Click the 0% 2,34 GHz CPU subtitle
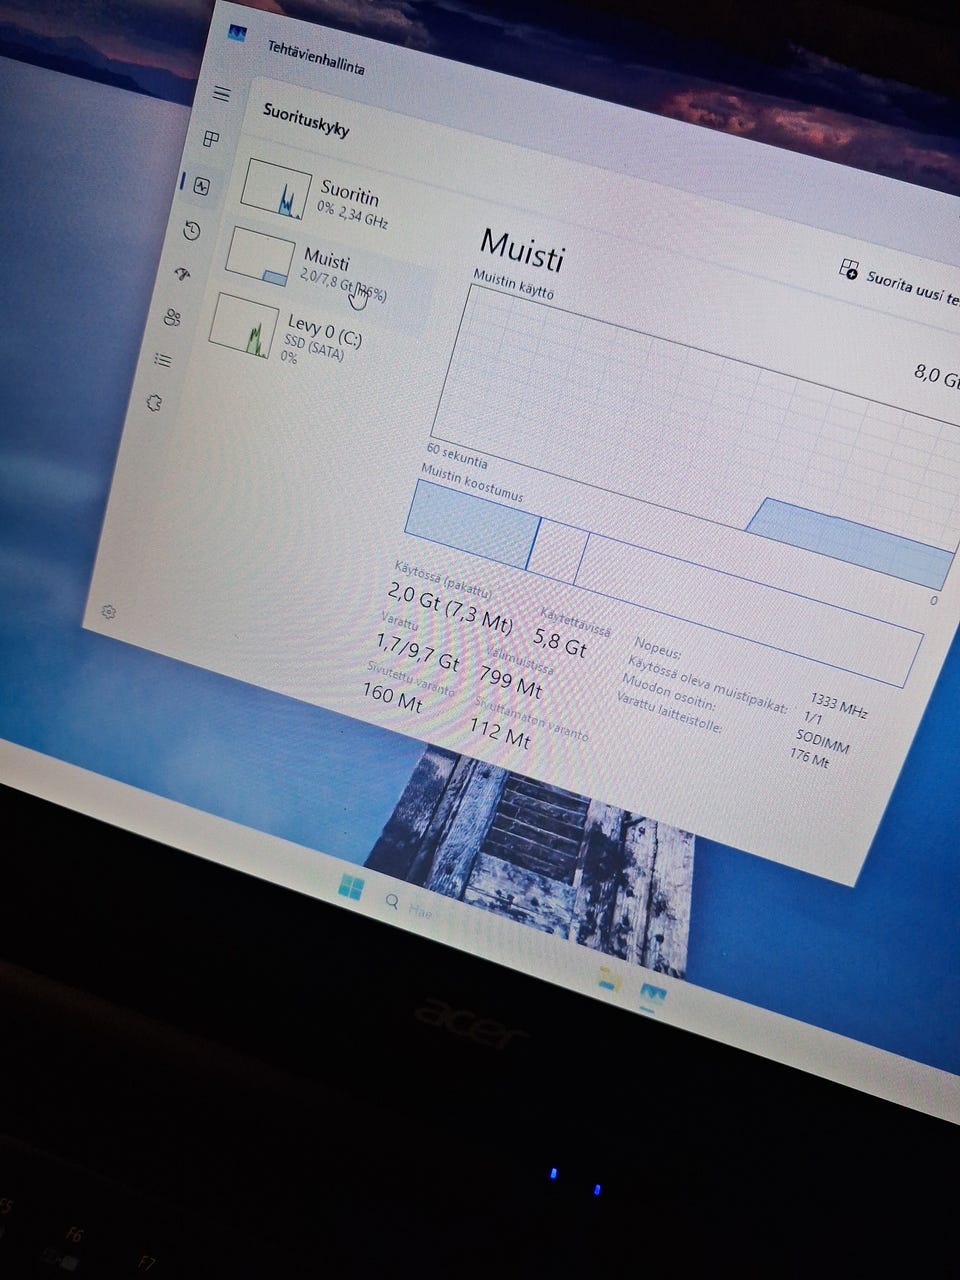This screenshot has height=1280, width=960. 352,213
